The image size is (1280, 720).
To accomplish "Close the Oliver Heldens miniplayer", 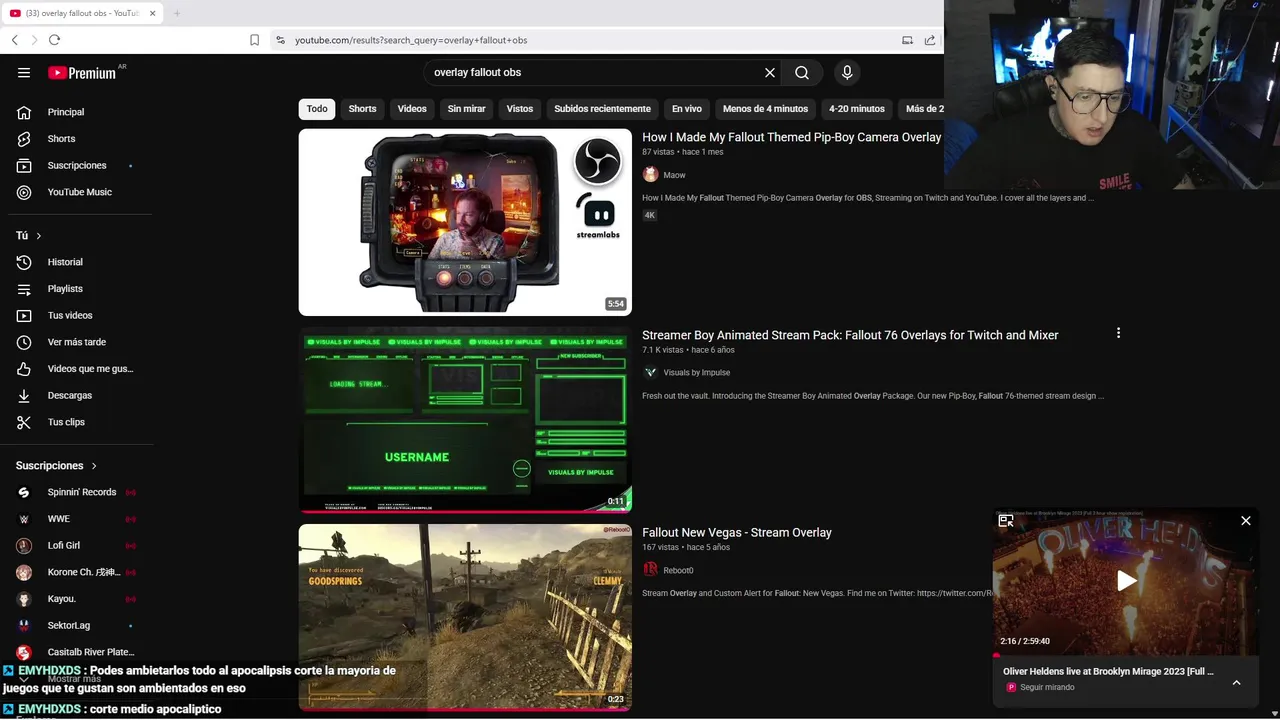I will (1246, 520).
